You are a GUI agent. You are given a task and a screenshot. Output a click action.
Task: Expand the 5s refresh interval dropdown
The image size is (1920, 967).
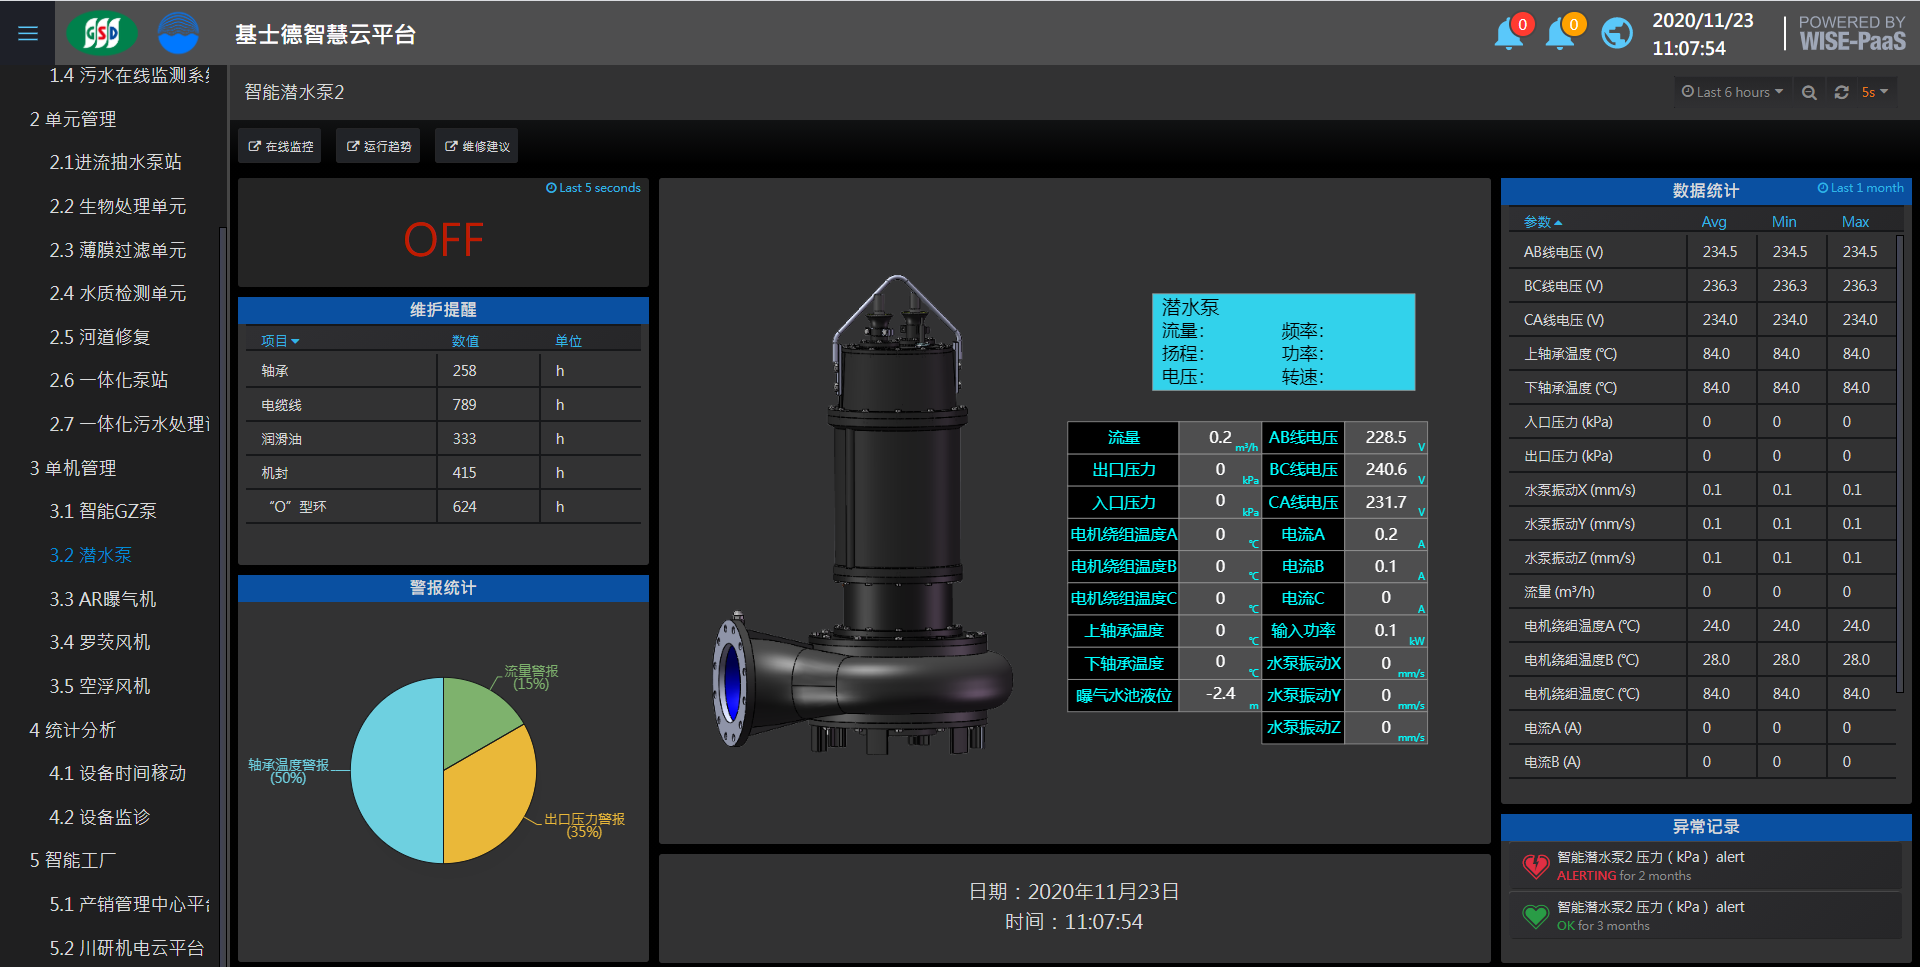[1874, 92]
